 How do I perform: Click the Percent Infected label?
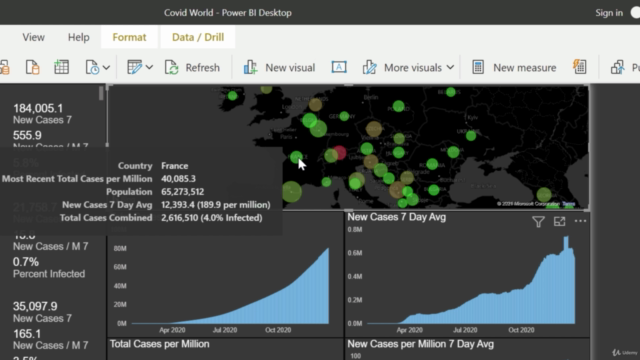tap(49, 274)
